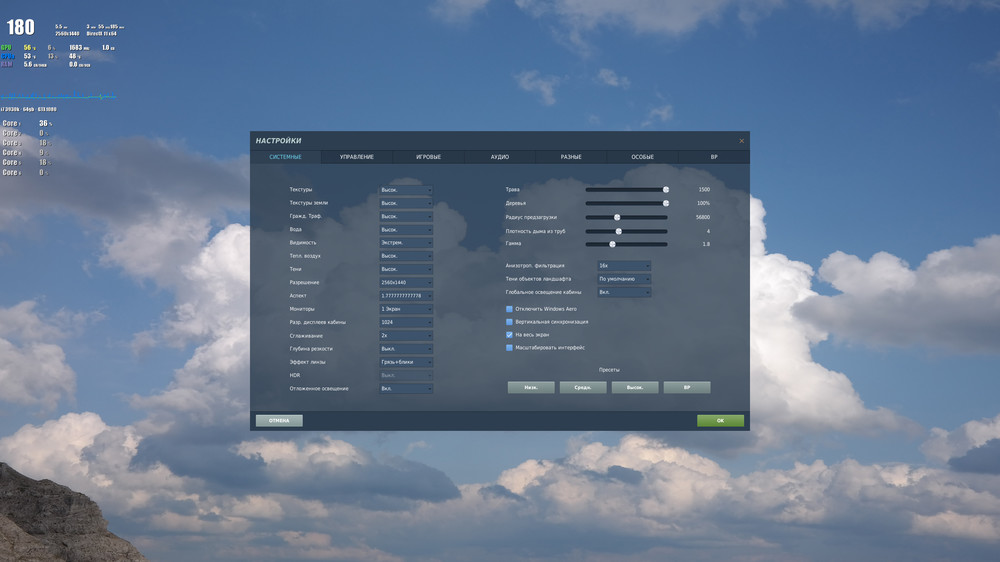Click the Деревья value 100%

point(703,203)
